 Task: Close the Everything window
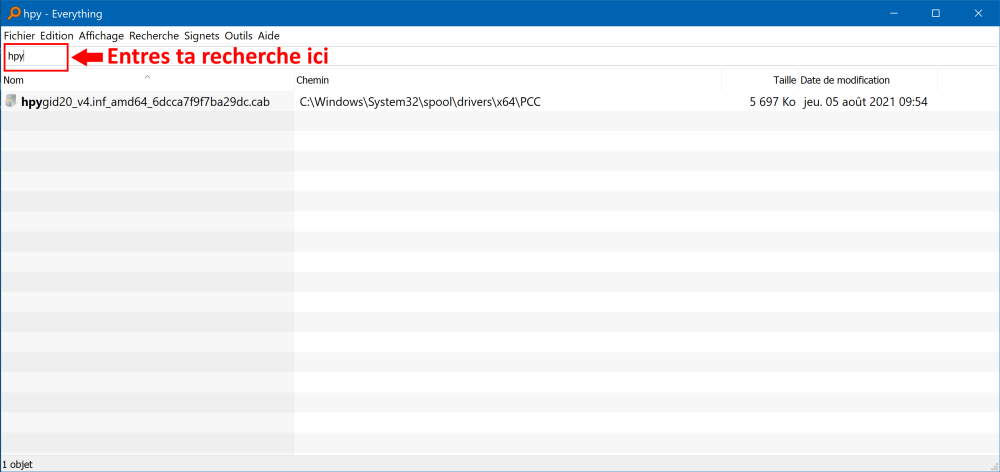click(978, 13)
